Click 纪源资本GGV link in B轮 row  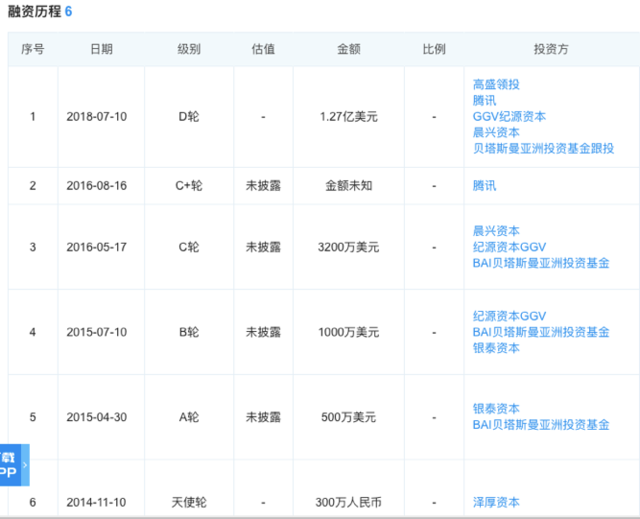pyautogui.click(x=509, y=316)
